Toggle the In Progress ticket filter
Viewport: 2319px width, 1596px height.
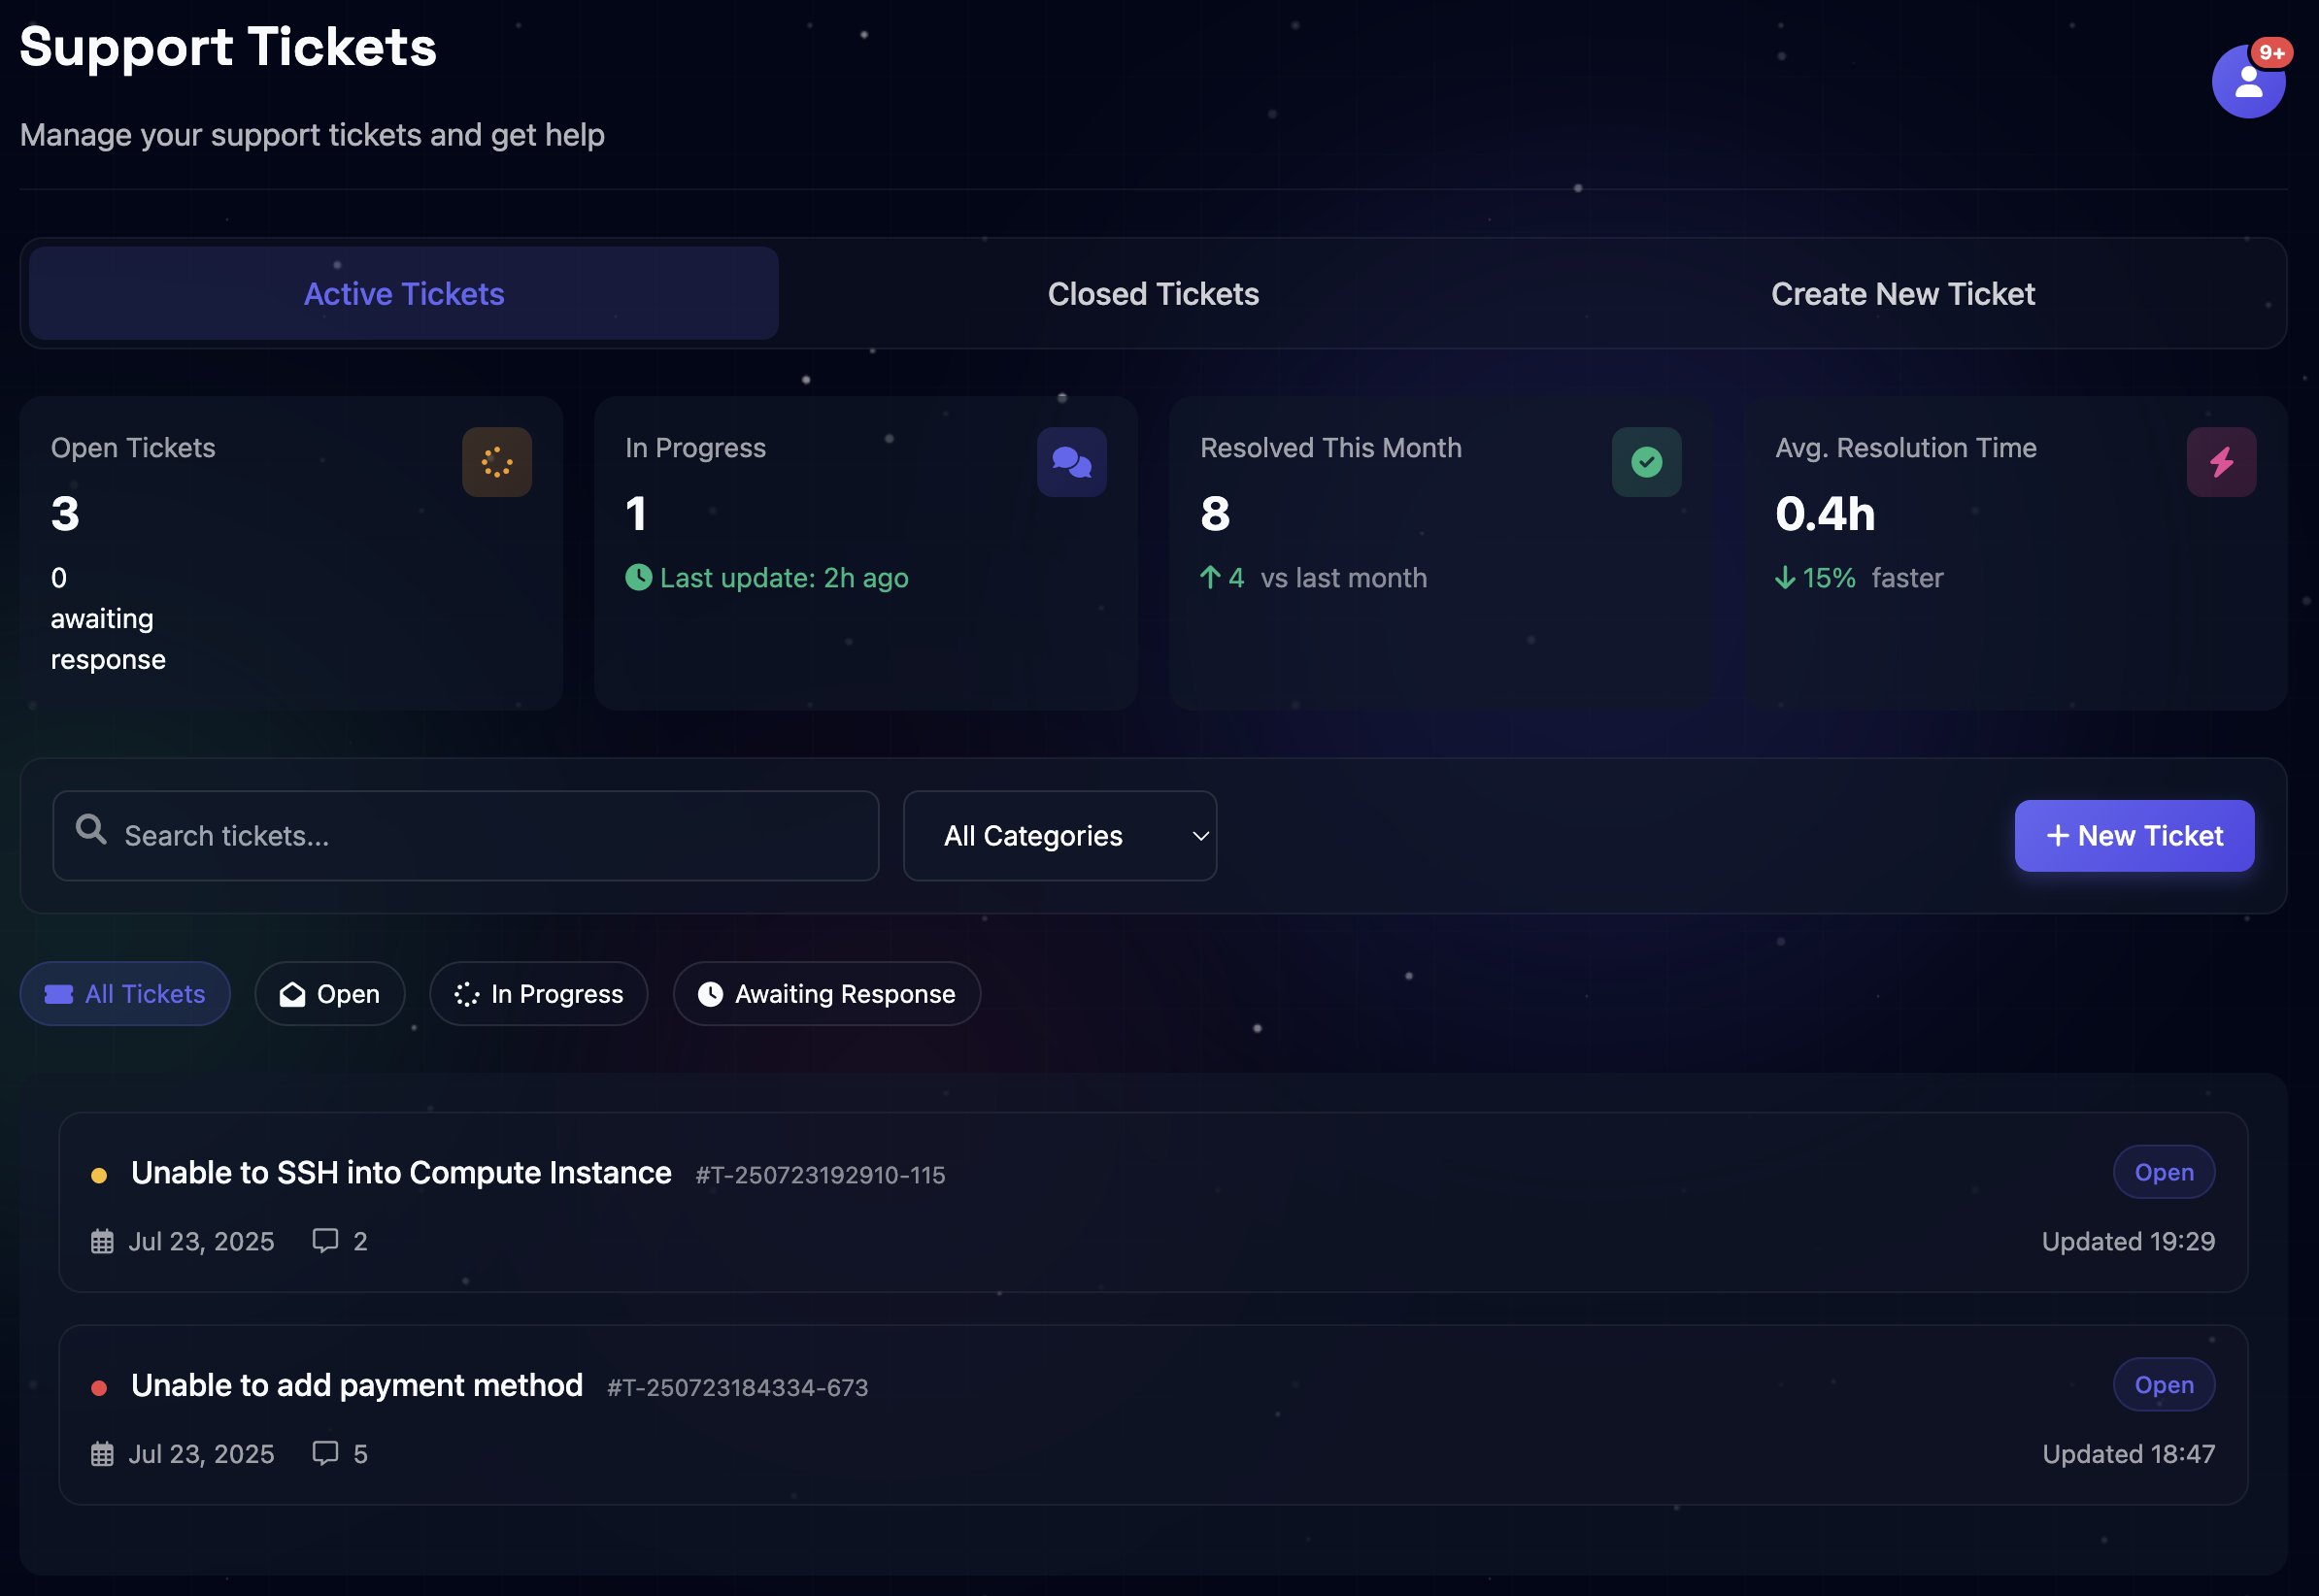[x=538, y=993]
